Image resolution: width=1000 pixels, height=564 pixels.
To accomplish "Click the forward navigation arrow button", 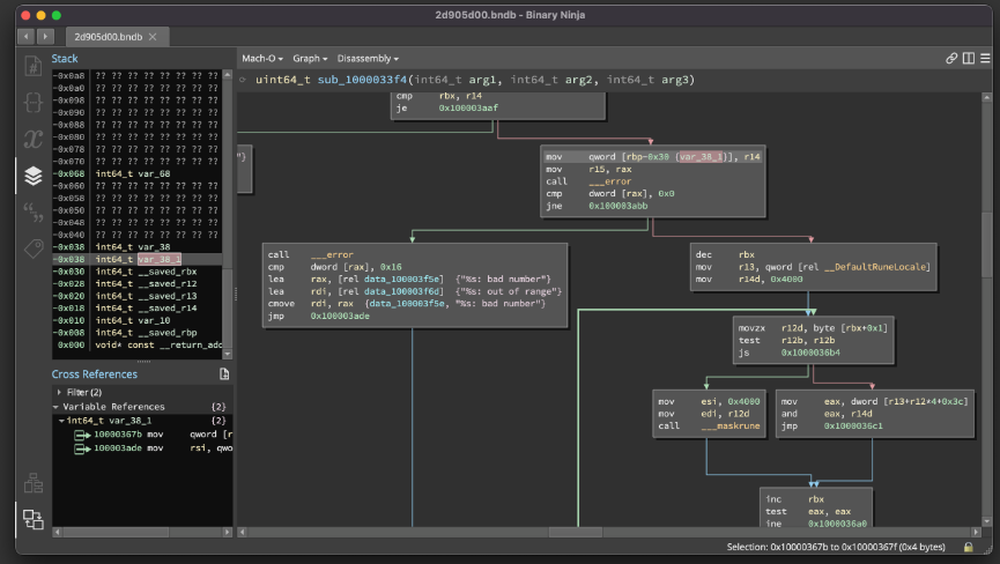I will point(45,36).
